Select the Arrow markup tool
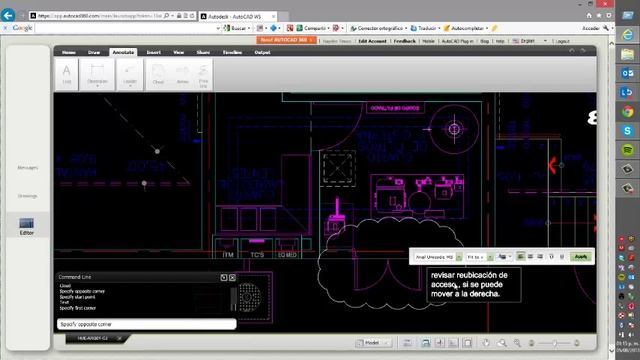Screen dimensions: 640x360 point(182,74)
